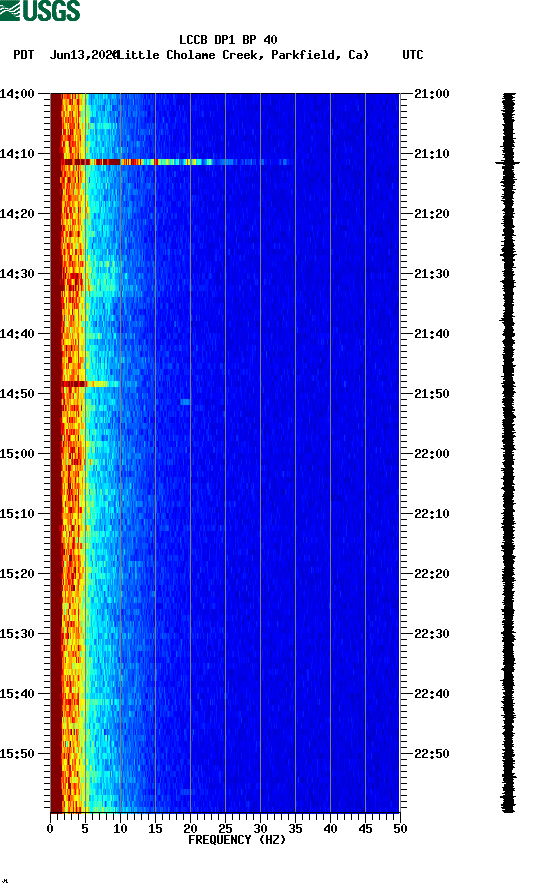Click the 14:40 PDT time label
This screenshot has height=892, width=552.
[17, 334]
